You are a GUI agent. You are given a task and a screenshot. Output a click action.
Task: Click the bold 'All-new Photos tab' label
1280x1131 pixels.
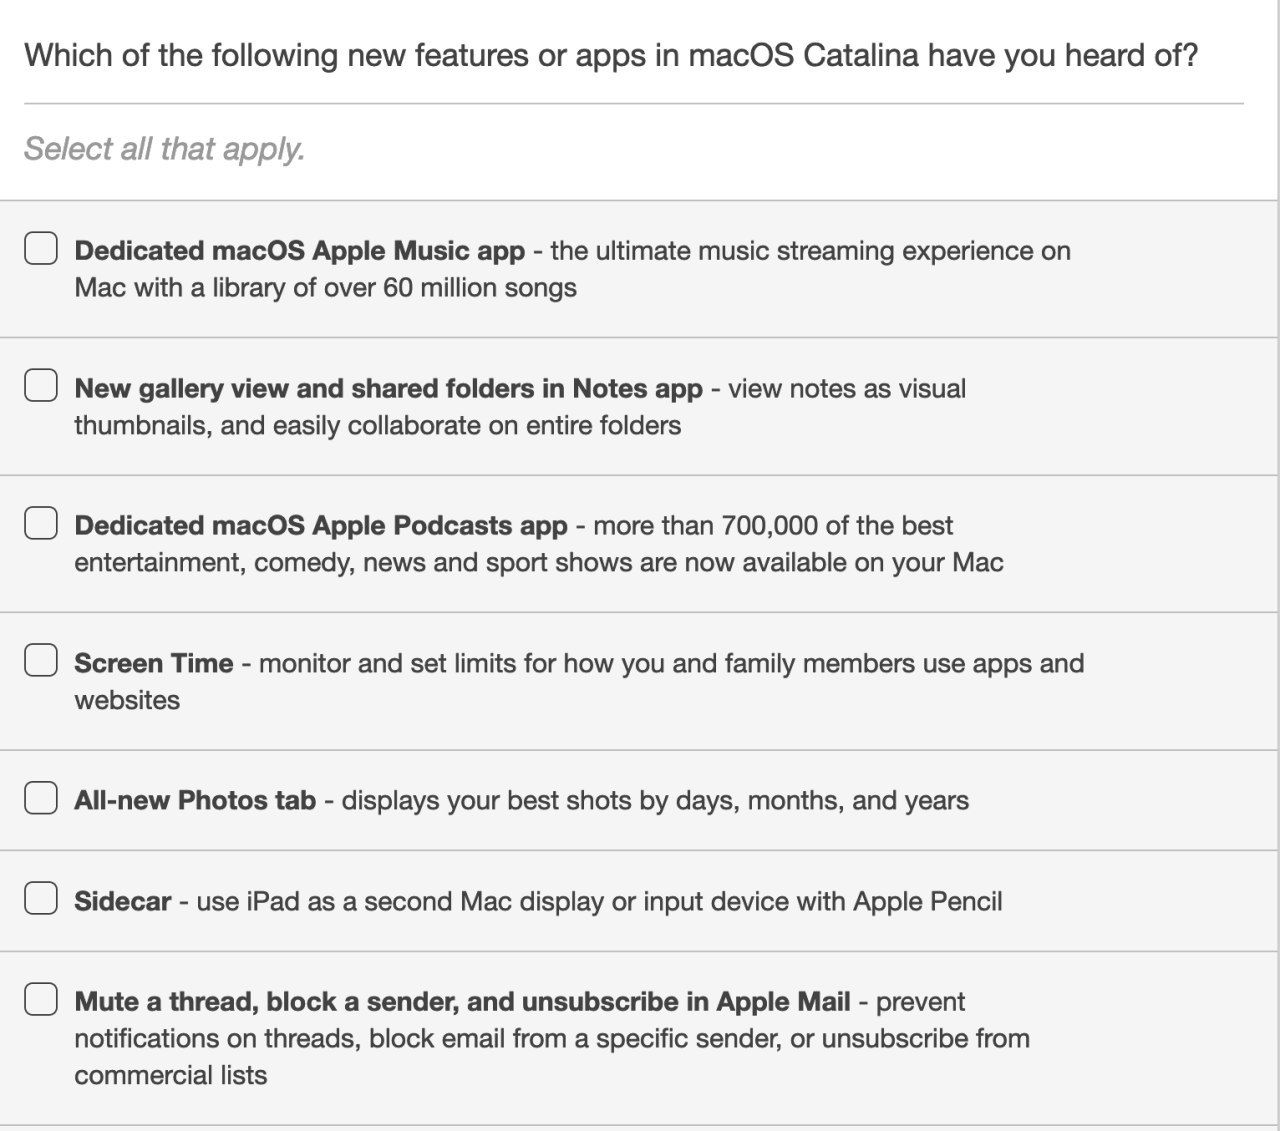(x=195, y=800)
